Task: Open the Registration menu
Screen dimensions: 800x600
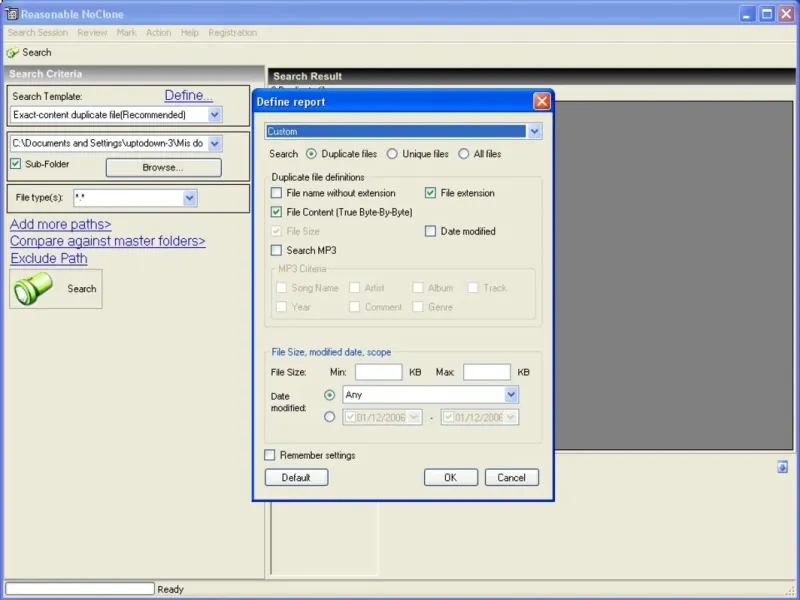Action: click(232, 33)
